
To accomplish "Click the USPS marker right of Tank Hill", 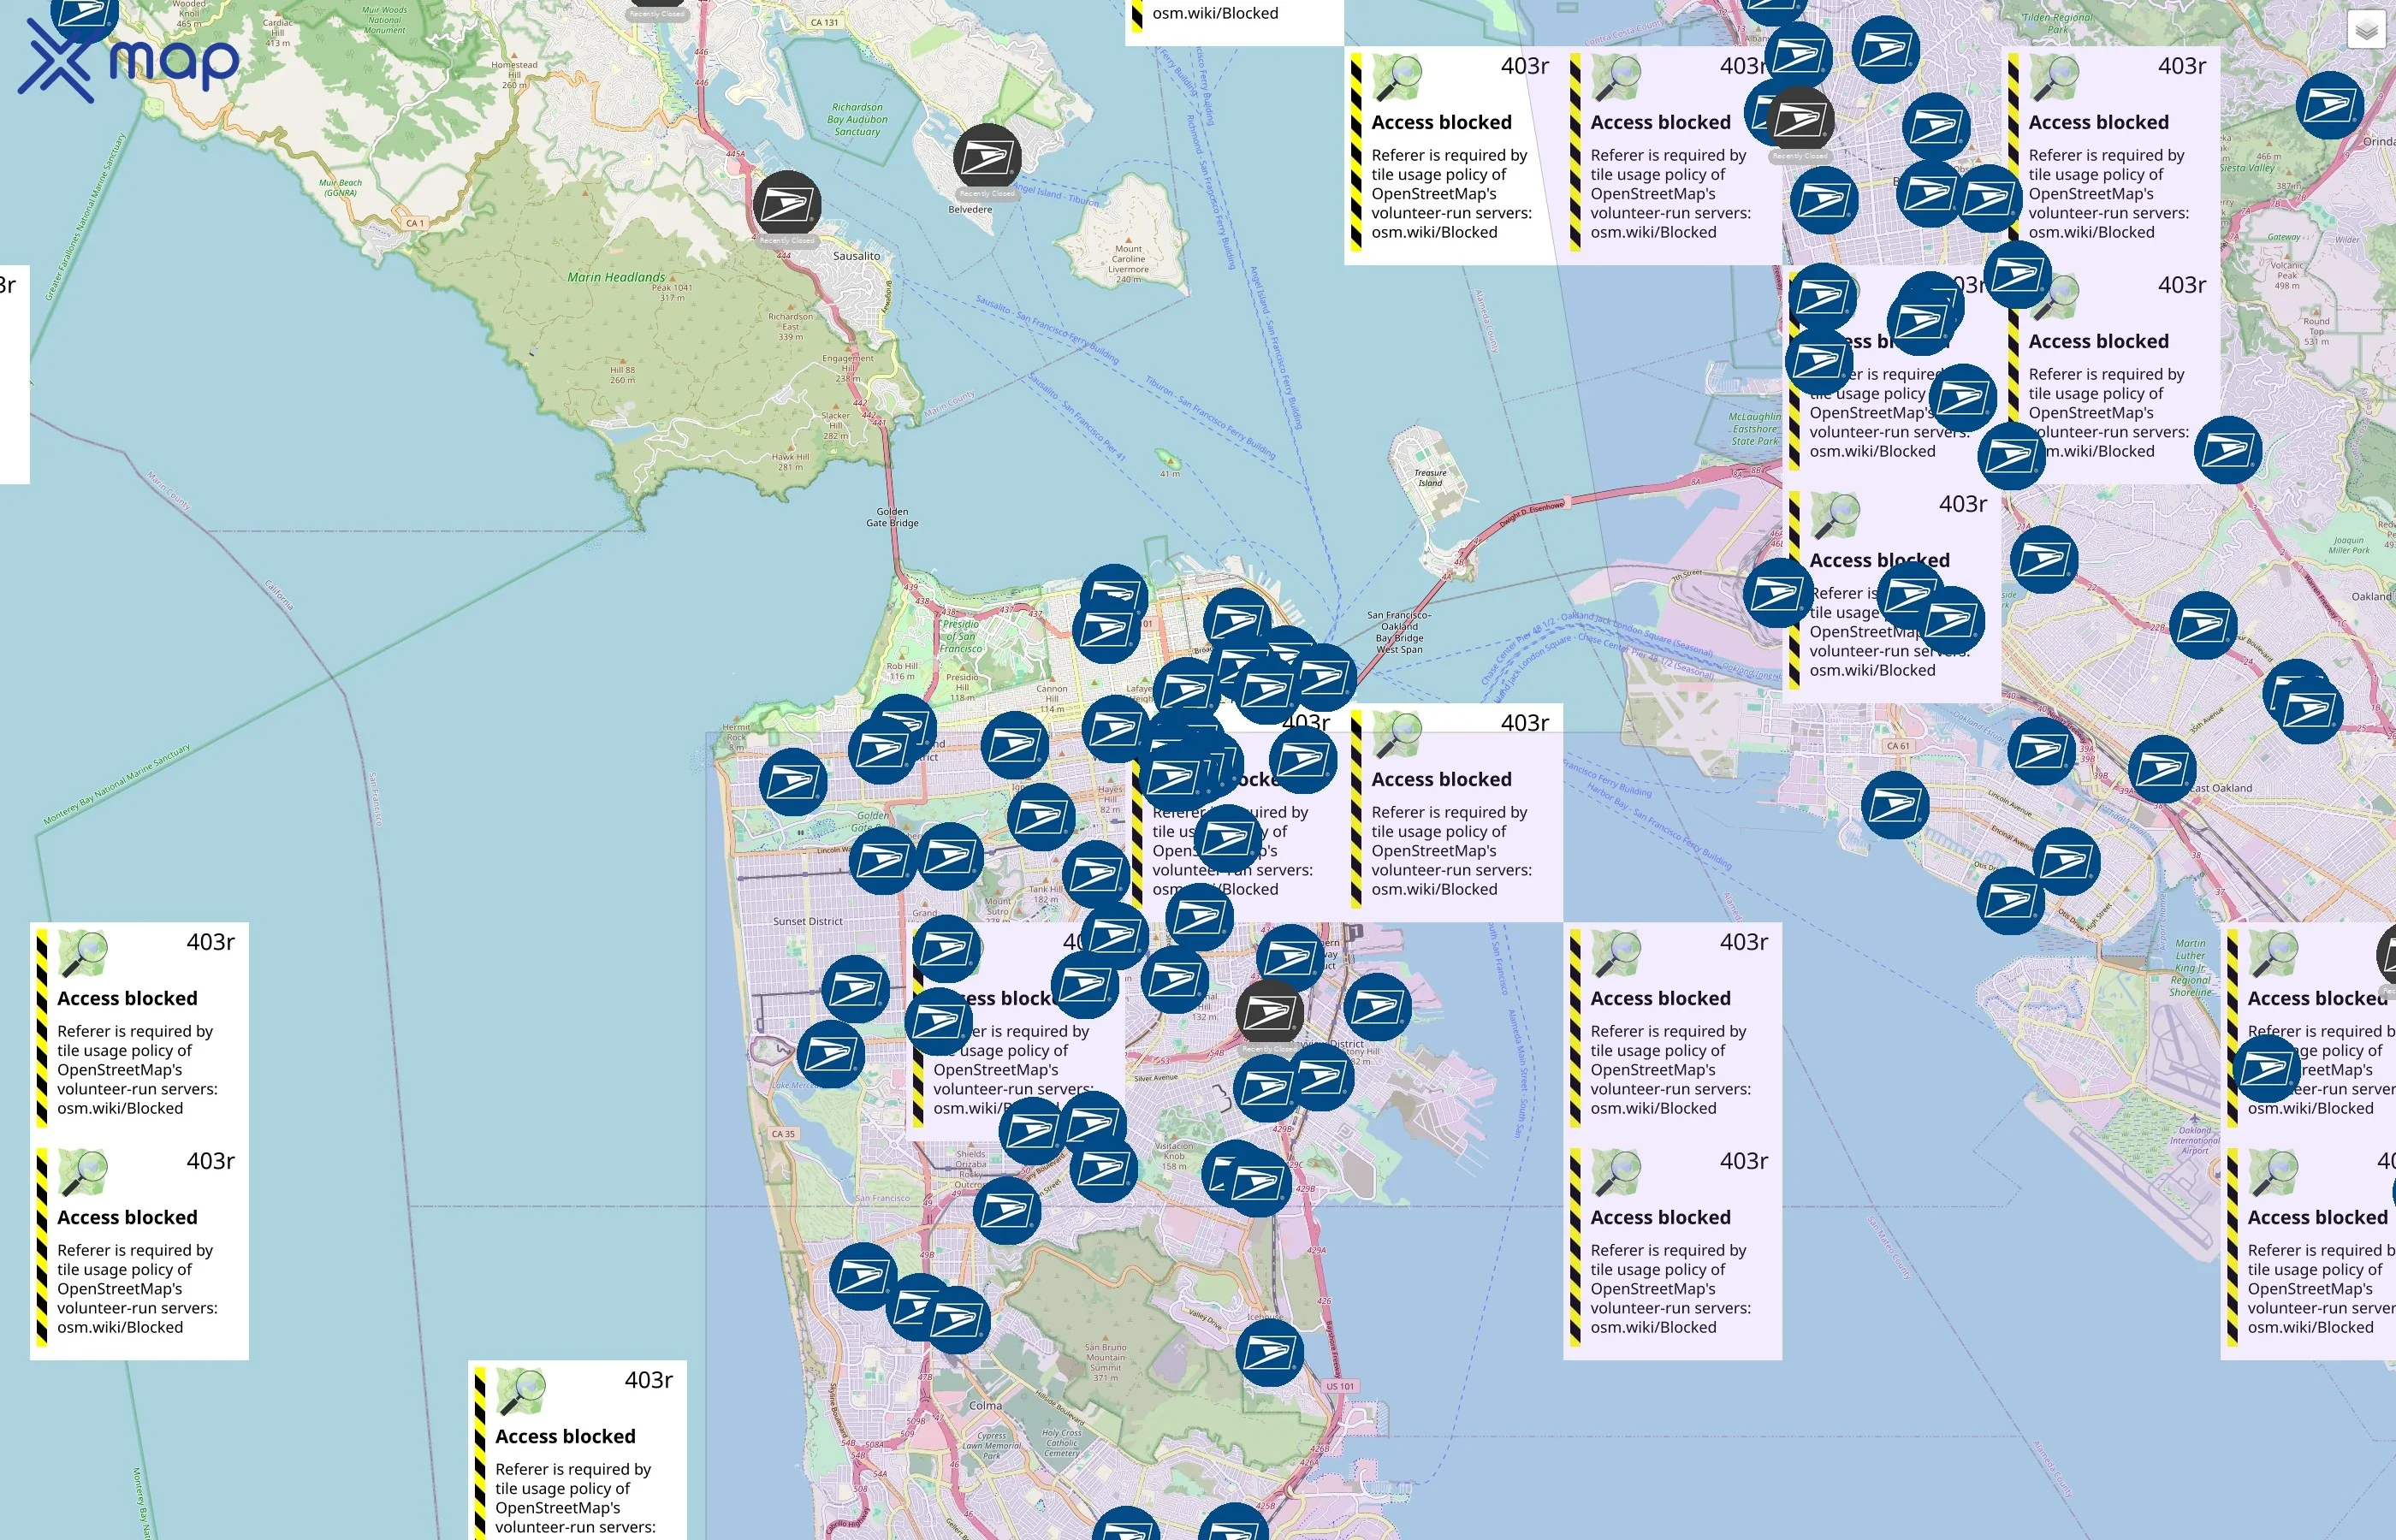I will pos(1096,875).
